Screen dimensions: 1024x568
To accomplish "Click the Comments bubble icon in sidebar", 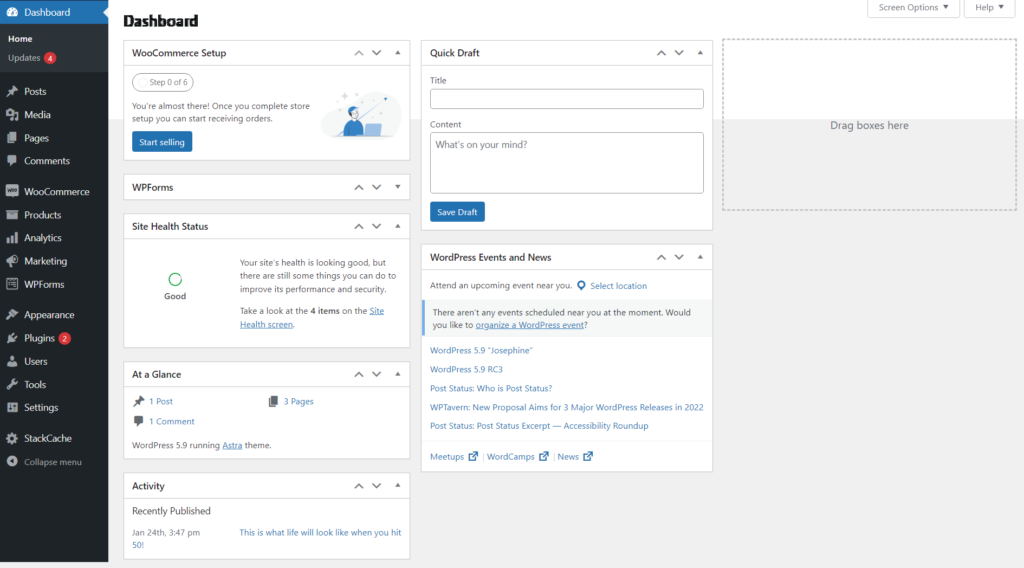I will pyautogui.click(x=12, y=161).
